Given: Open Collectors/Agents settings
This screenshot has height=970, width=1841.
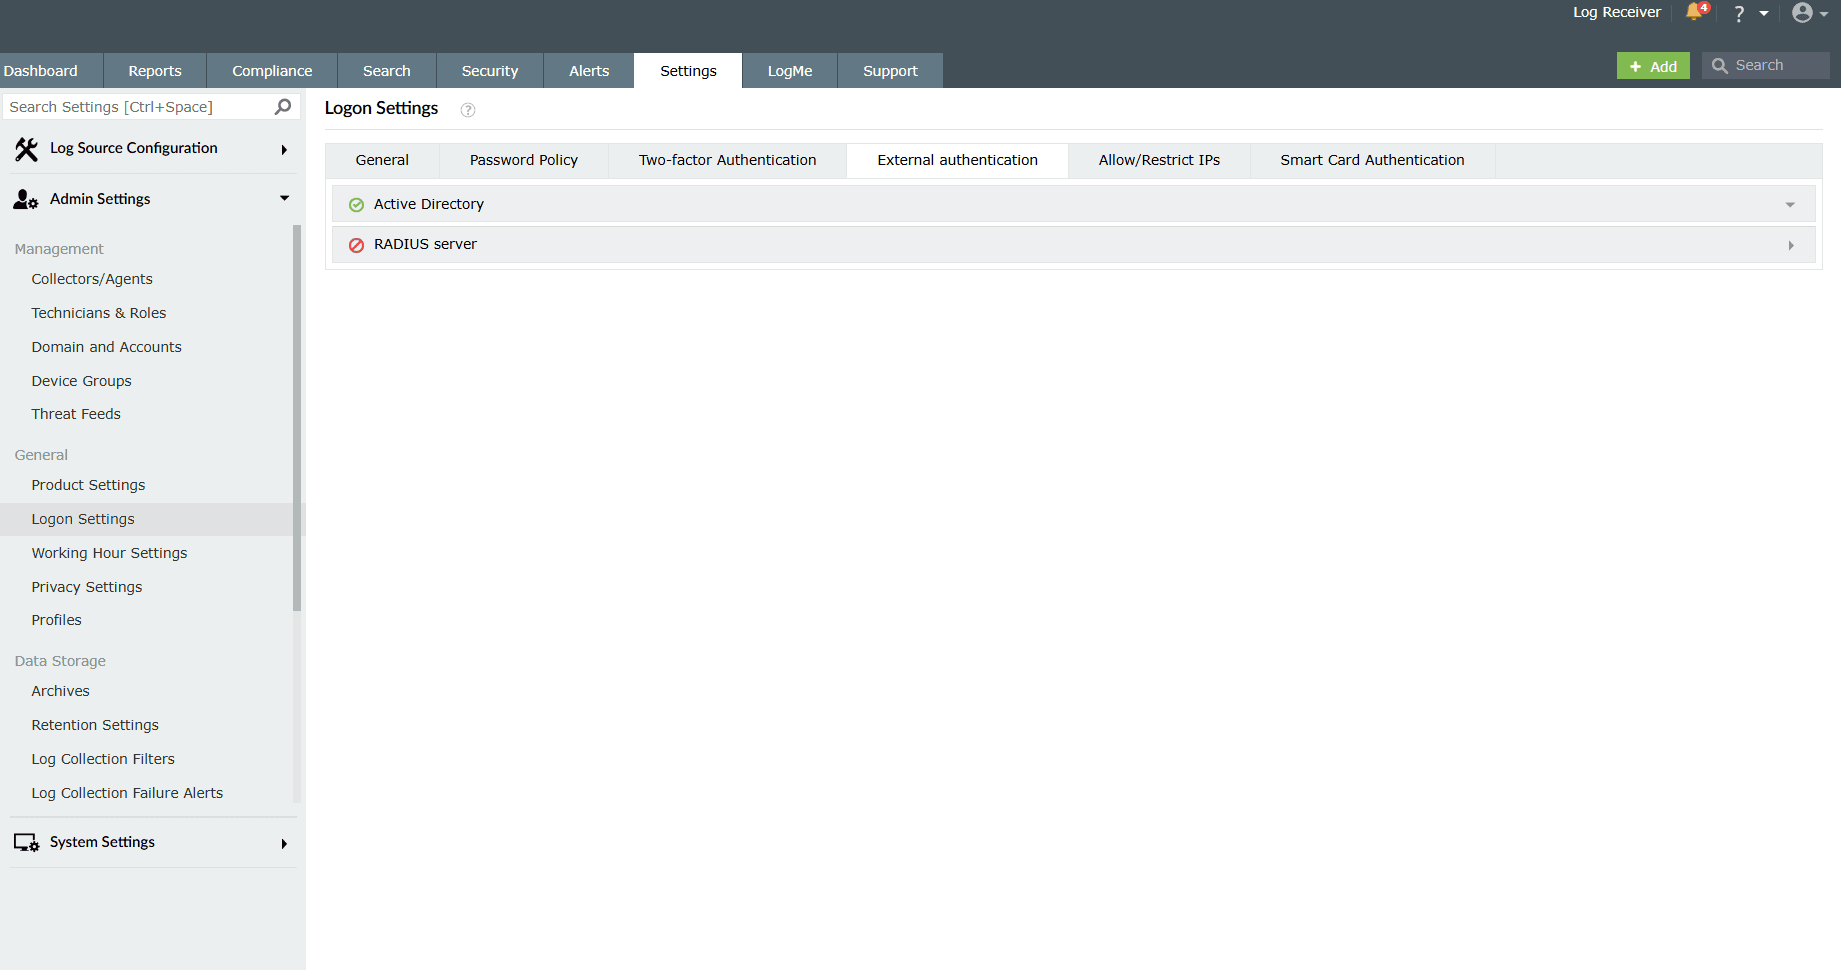Looking at the screenshot, I should pos(92,280).
